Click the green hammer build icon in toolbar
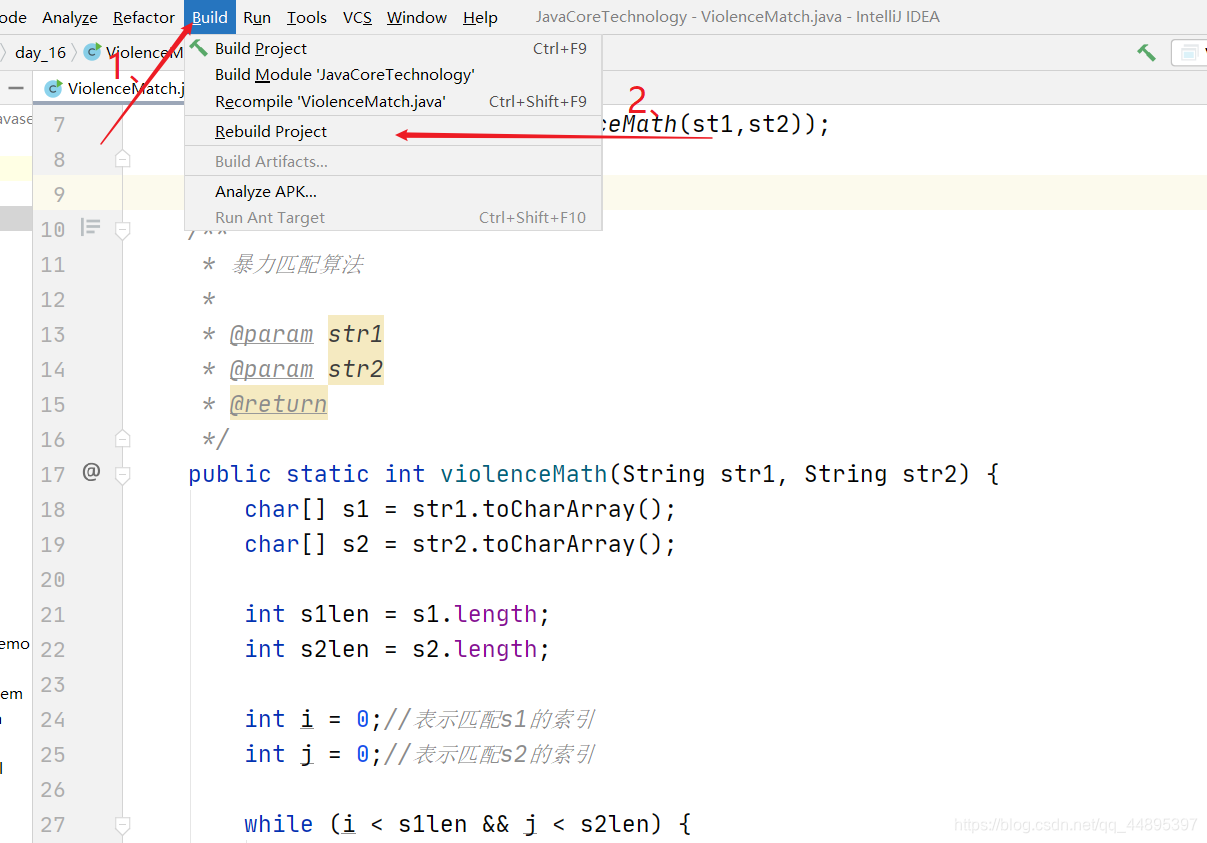1207x843 pixels. coord(1146,52)
